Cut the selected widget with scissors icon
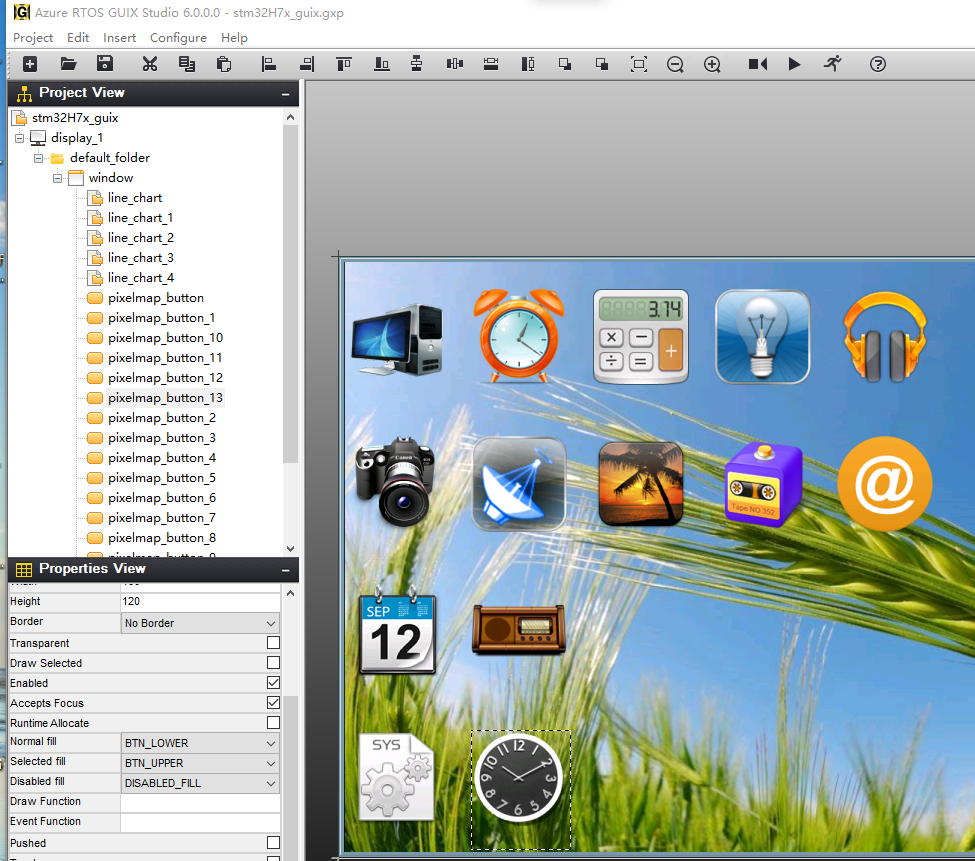 pos(150,64)
